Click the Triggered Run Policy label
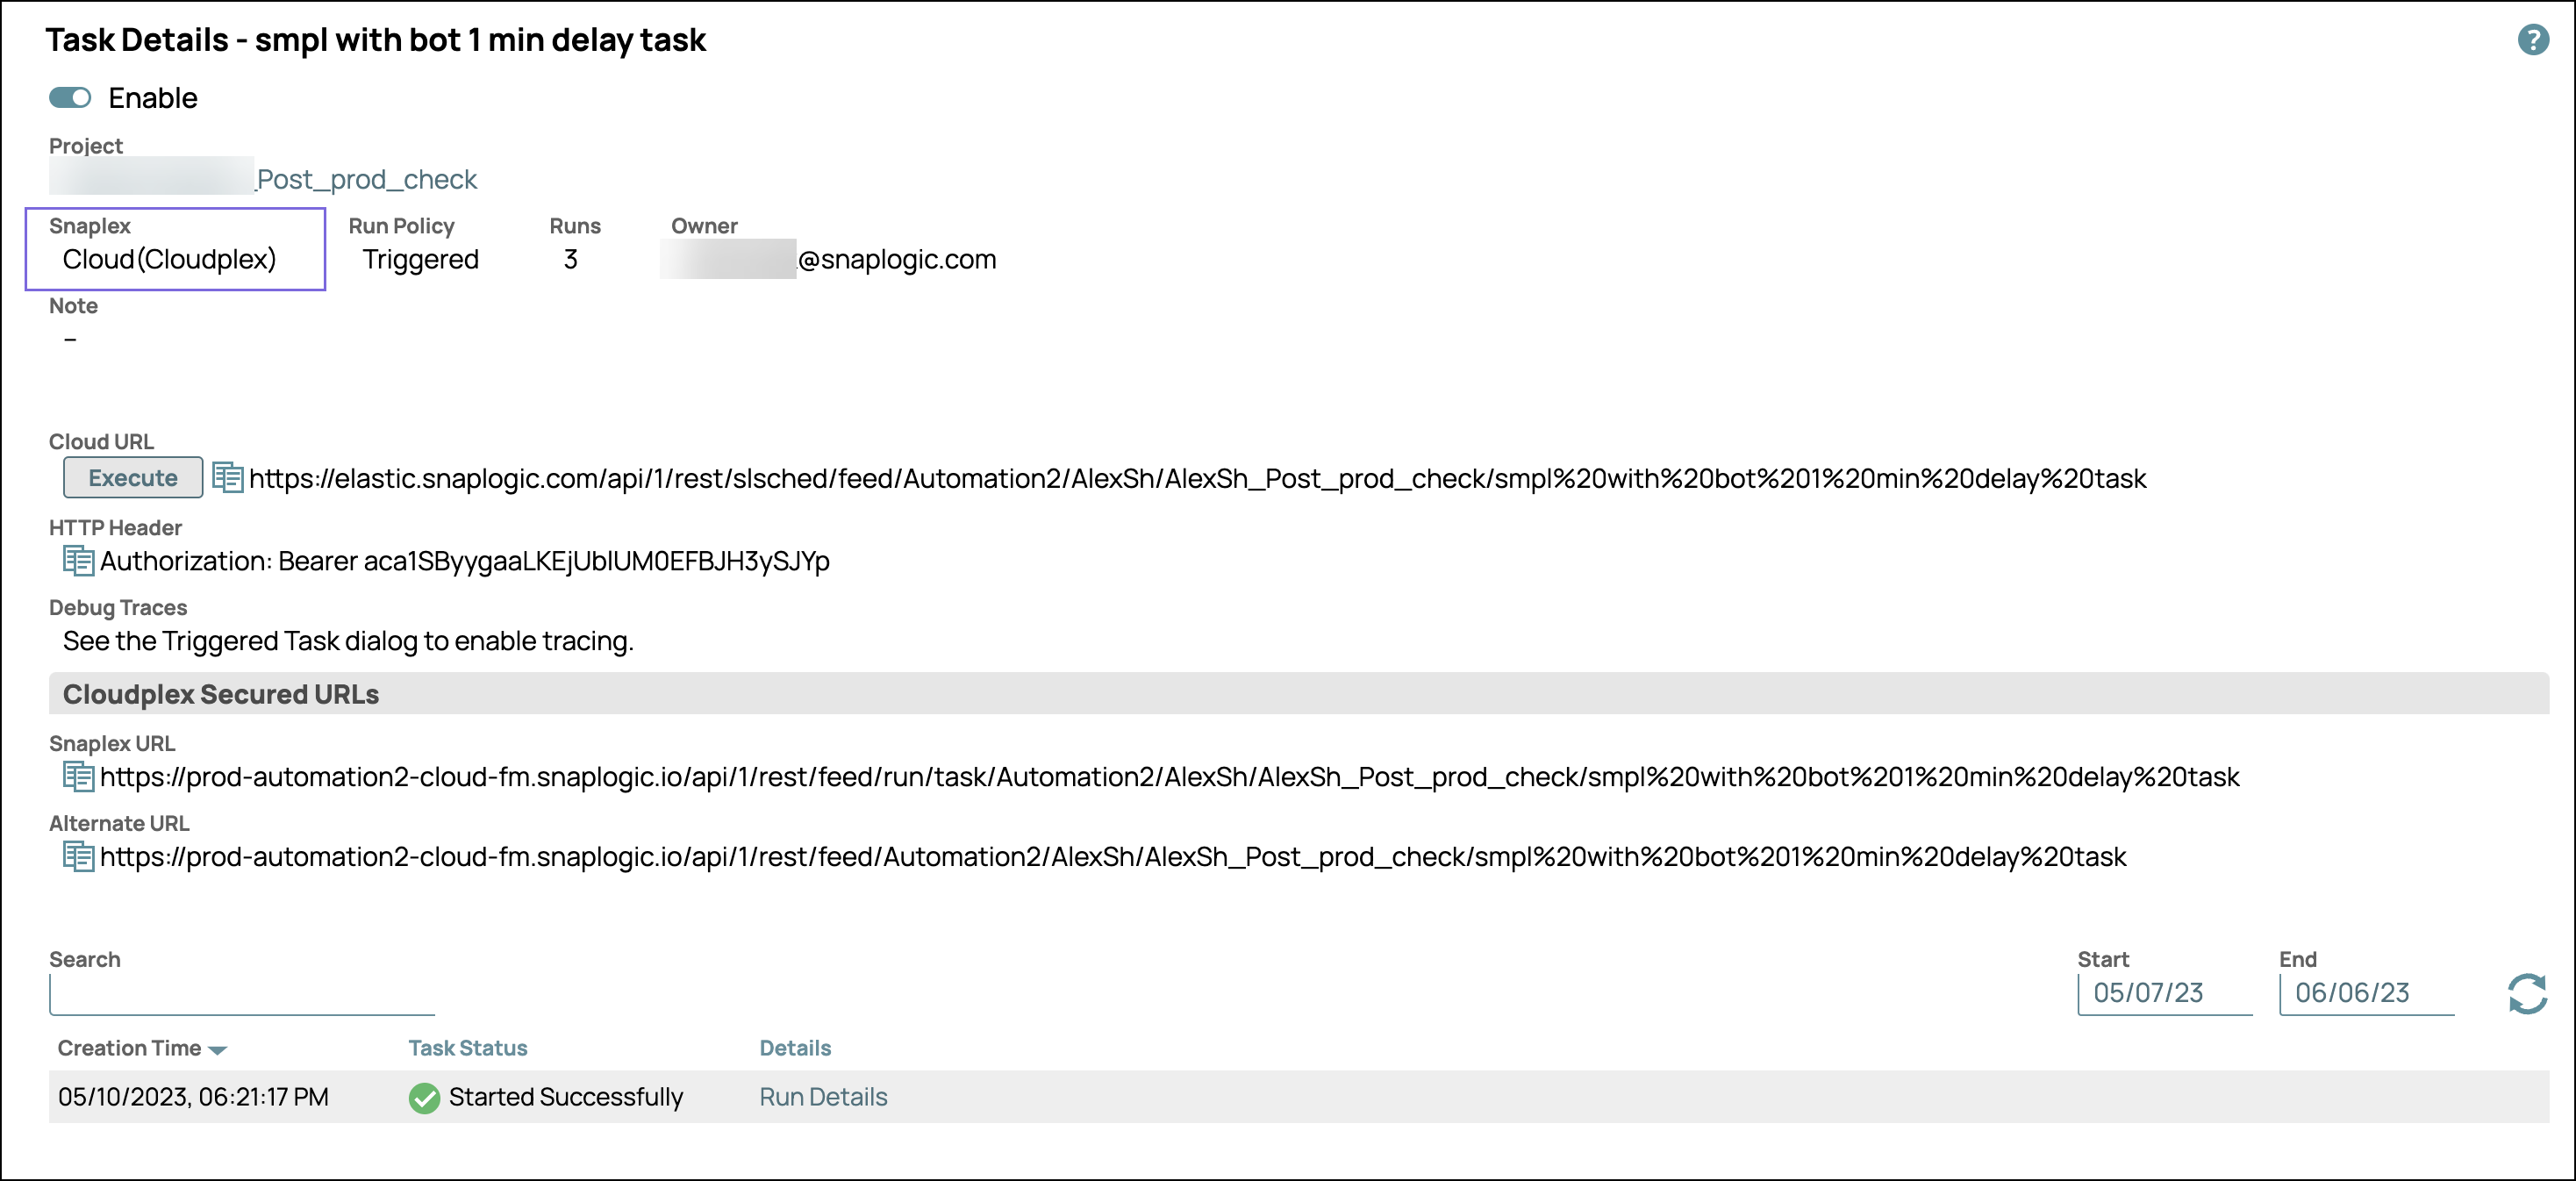The image size is (2576, 1181). click(419, 260)
